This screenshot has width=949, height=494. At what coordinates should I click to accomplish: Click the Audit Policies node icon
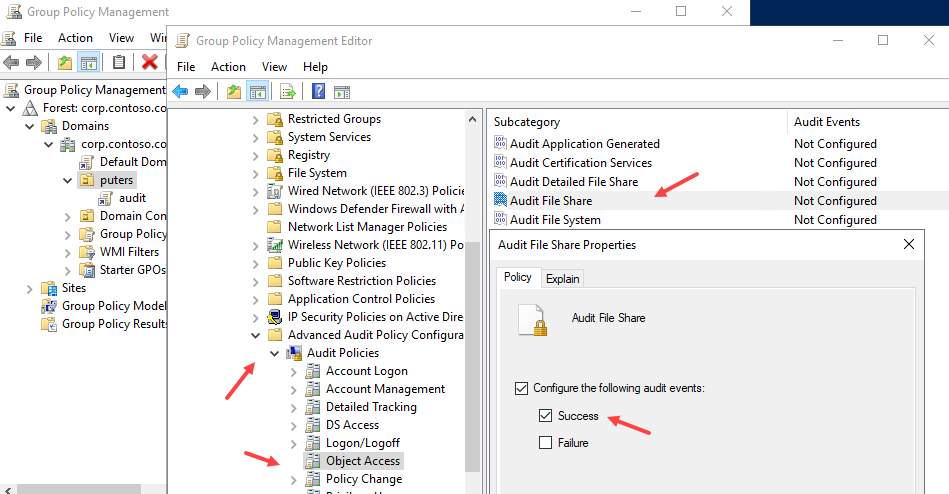pos(294,353)
